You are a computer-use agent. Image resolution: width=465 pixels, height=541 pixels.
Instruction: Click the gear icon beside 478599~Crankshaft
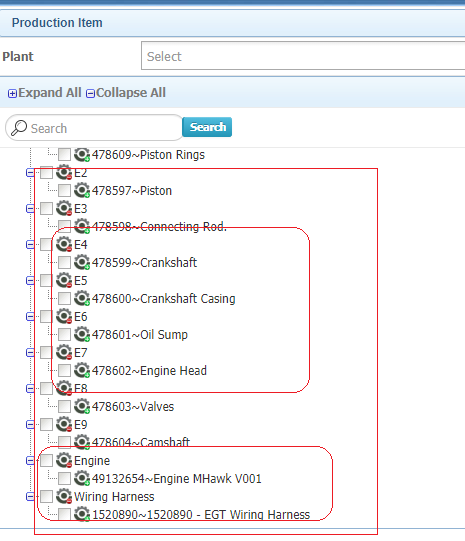point(82,263)
